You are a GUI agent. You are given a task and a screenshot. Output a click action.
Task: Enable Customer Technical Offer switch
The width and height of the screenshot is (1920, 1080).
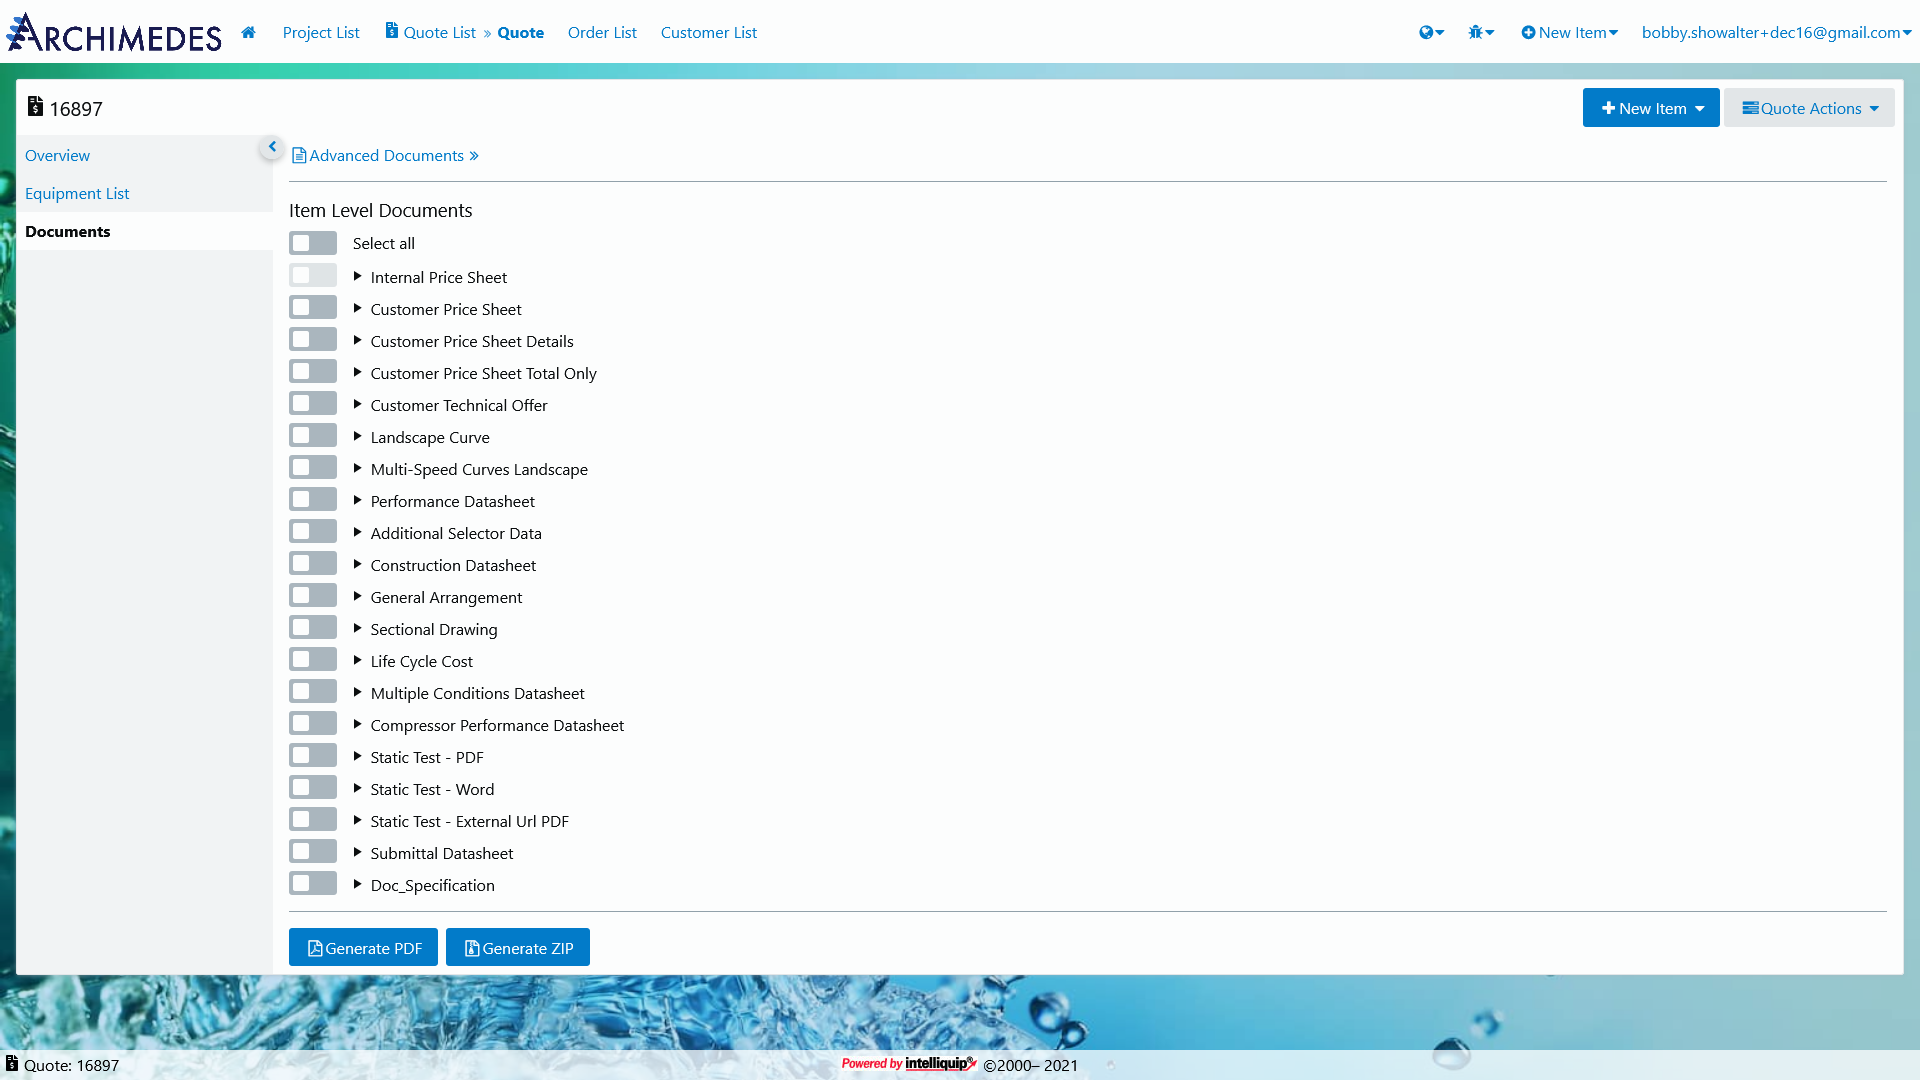(313, 403)
